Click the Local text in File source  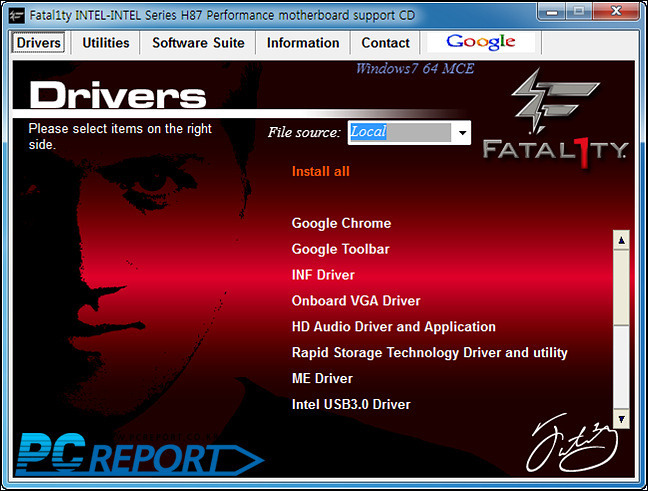point(368,132)
